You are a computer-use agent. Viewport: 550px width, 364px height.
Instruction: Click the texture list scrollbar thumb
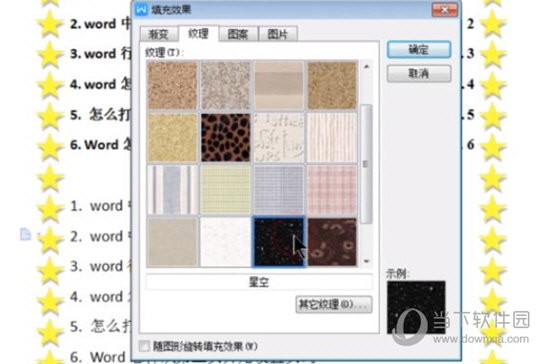(x=366, y=164)
